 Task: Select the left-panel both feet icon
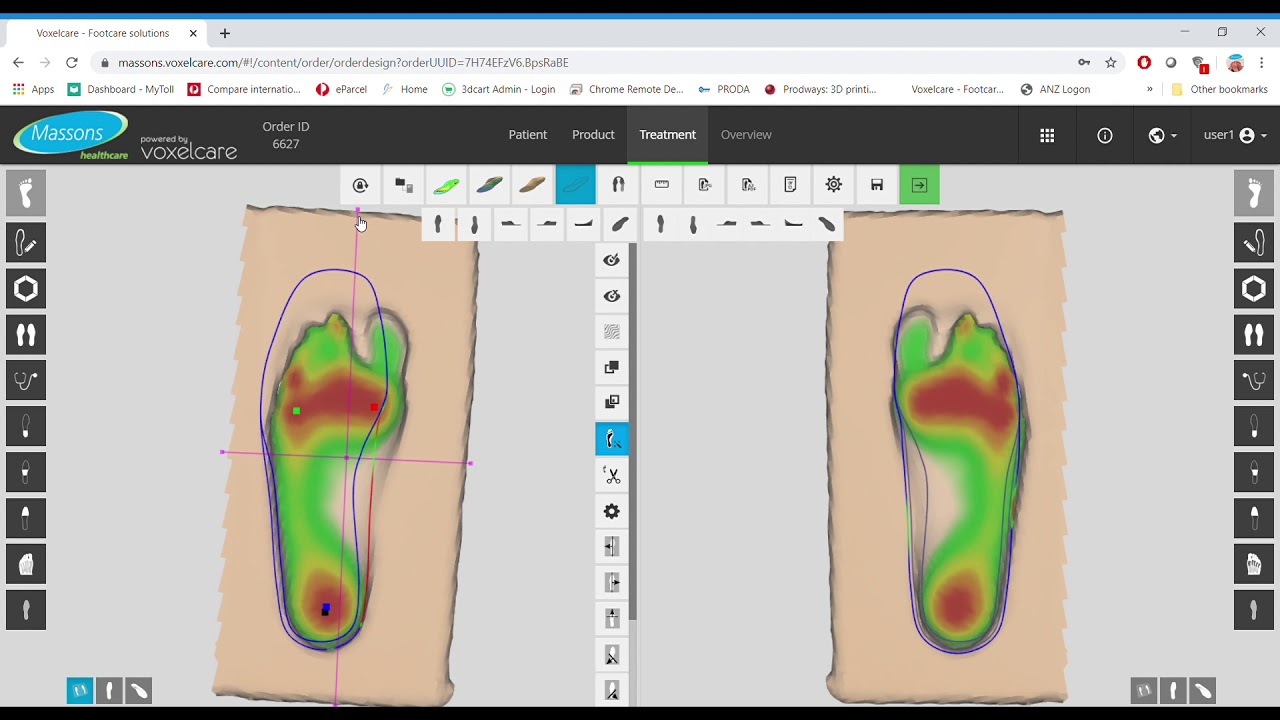click(26, 335)
